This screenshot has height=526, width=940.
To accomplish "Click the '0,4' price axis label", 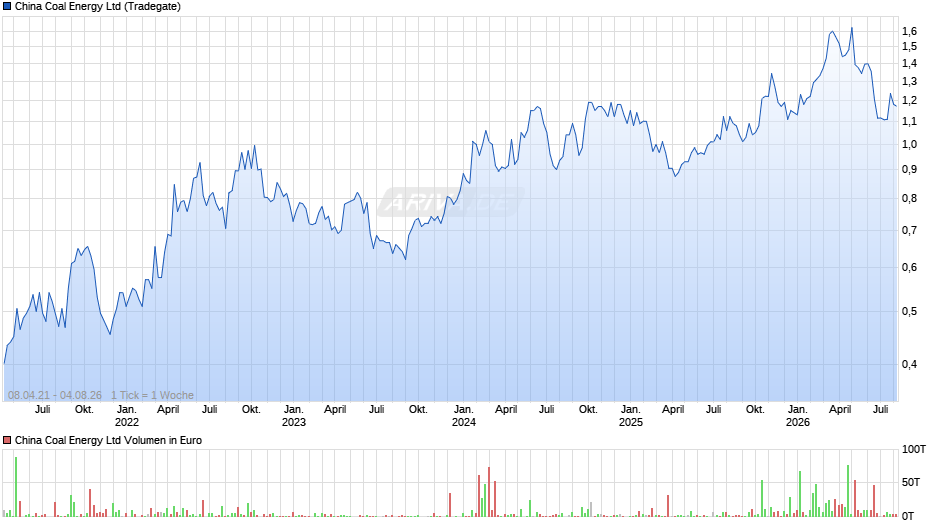I will click(909, 365).
